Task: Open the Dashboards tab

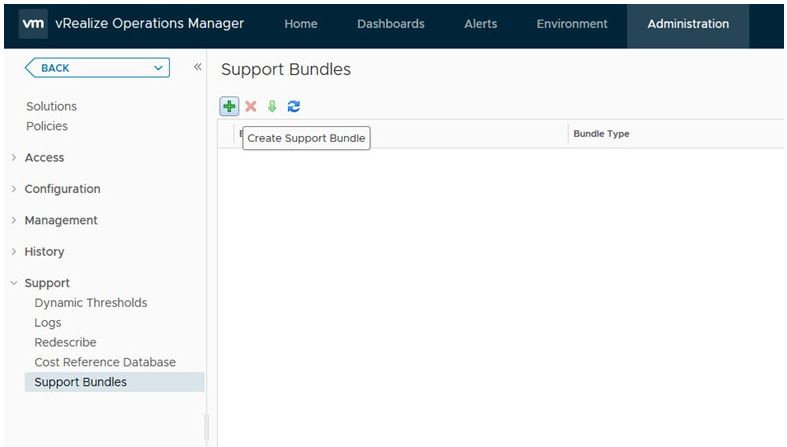Action: point(390,24)
